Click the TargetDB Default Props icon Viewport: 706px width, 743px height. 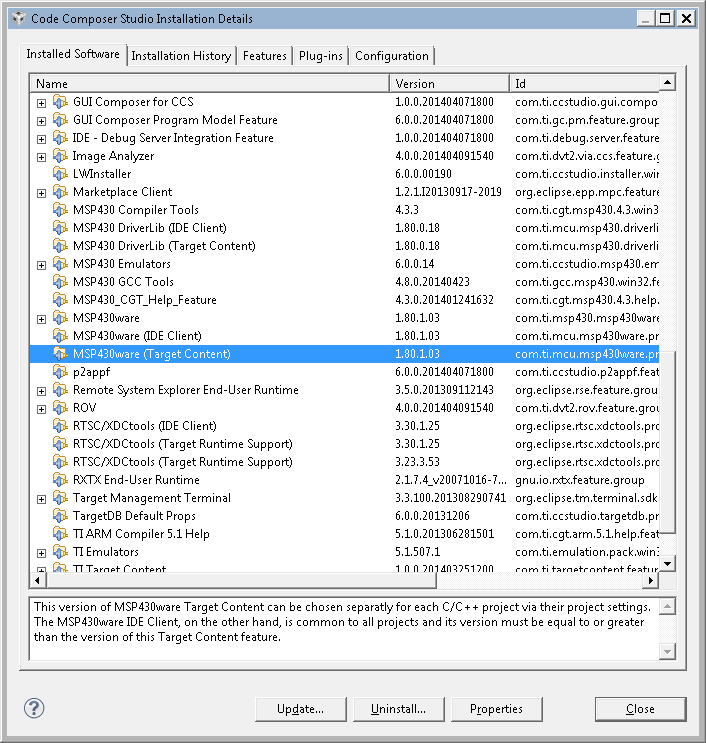pos(60,516)
